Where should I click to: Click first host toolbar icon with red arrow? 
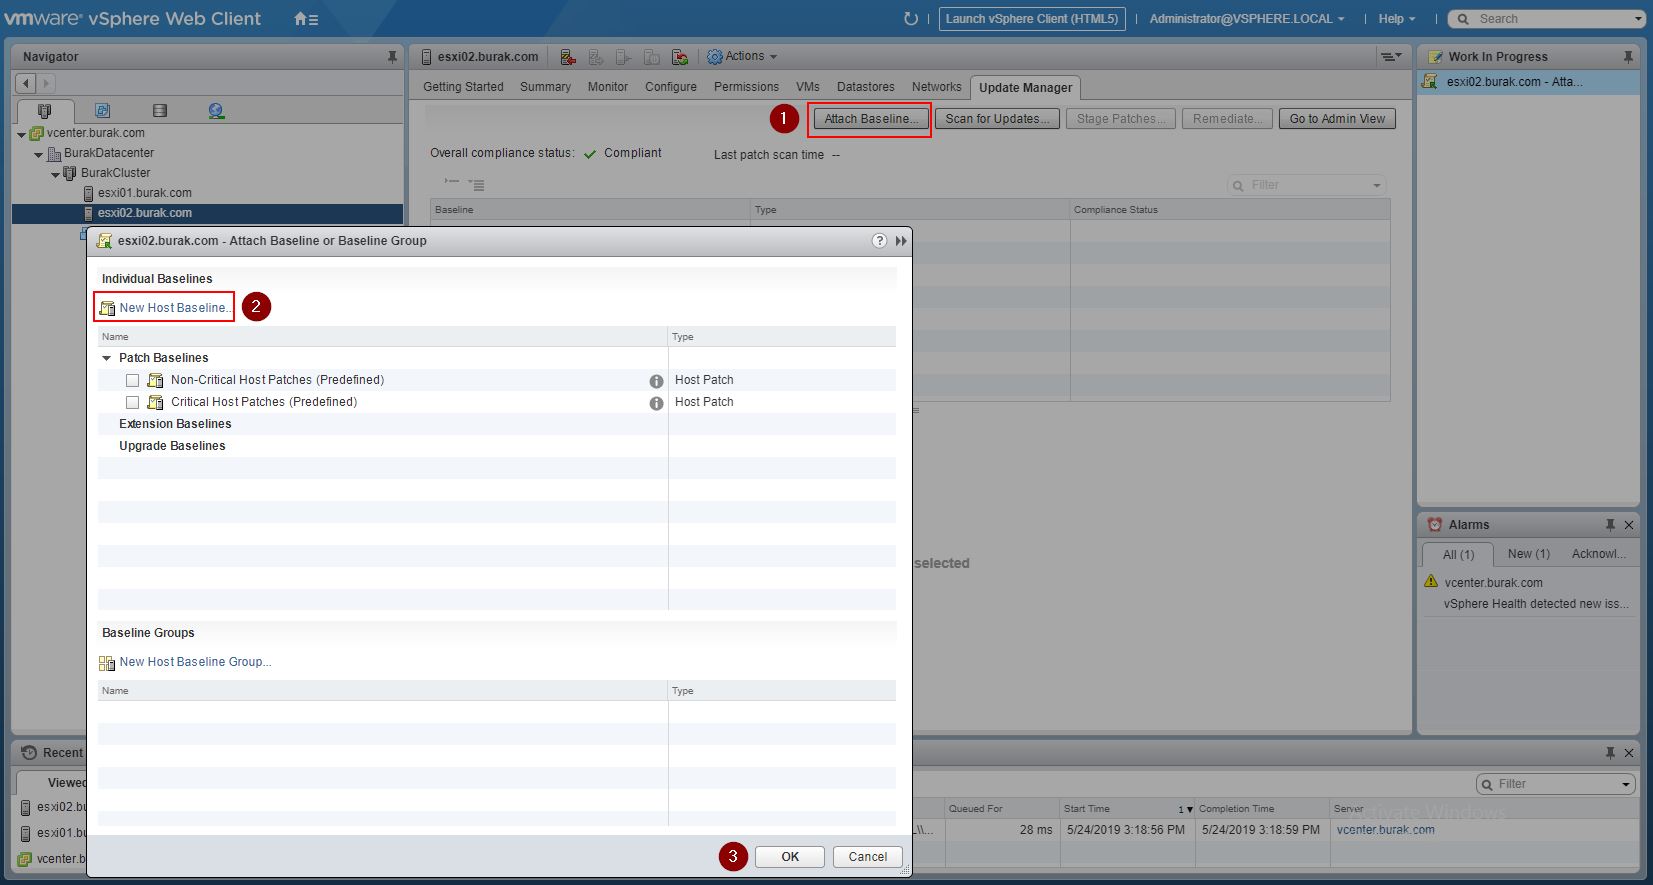pos(568,57)
